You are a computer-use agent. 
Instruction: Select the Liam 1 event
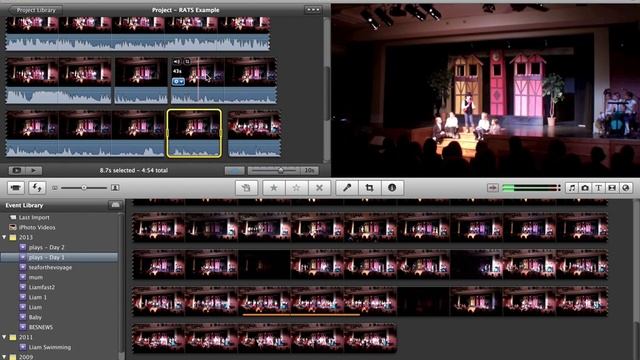tap(38, 297)
